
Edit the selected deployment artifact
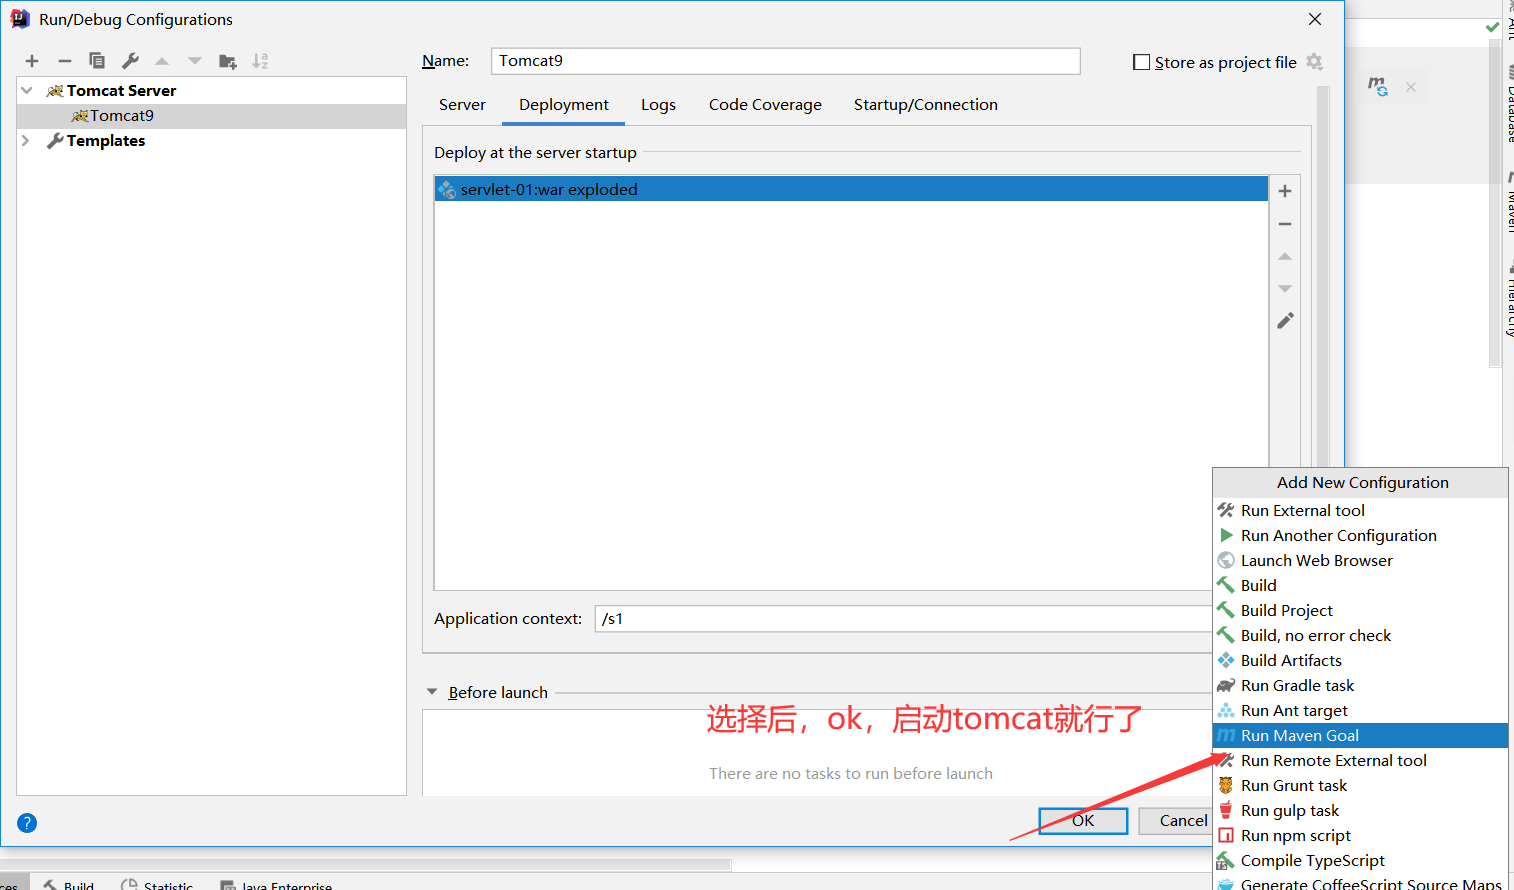[1285, 321]
